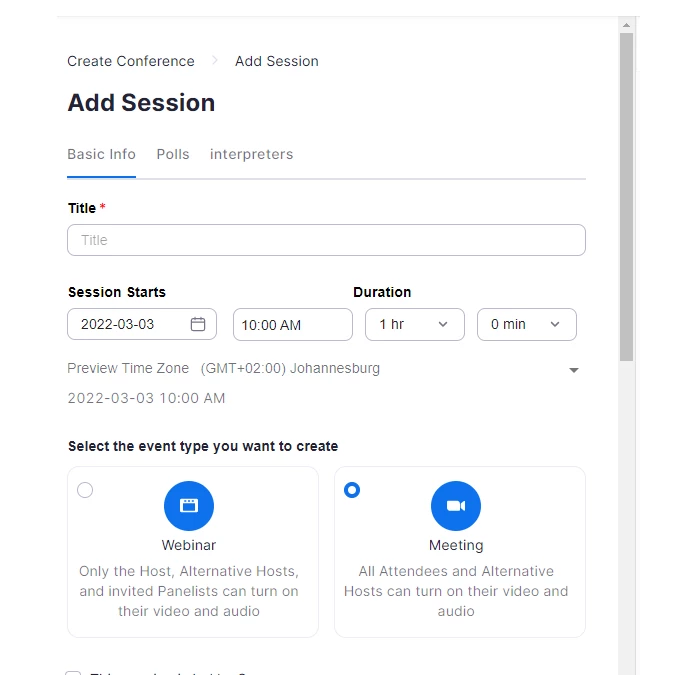Select the Meeting radio button
The image size is (696, 675).
tap(352, 490)
